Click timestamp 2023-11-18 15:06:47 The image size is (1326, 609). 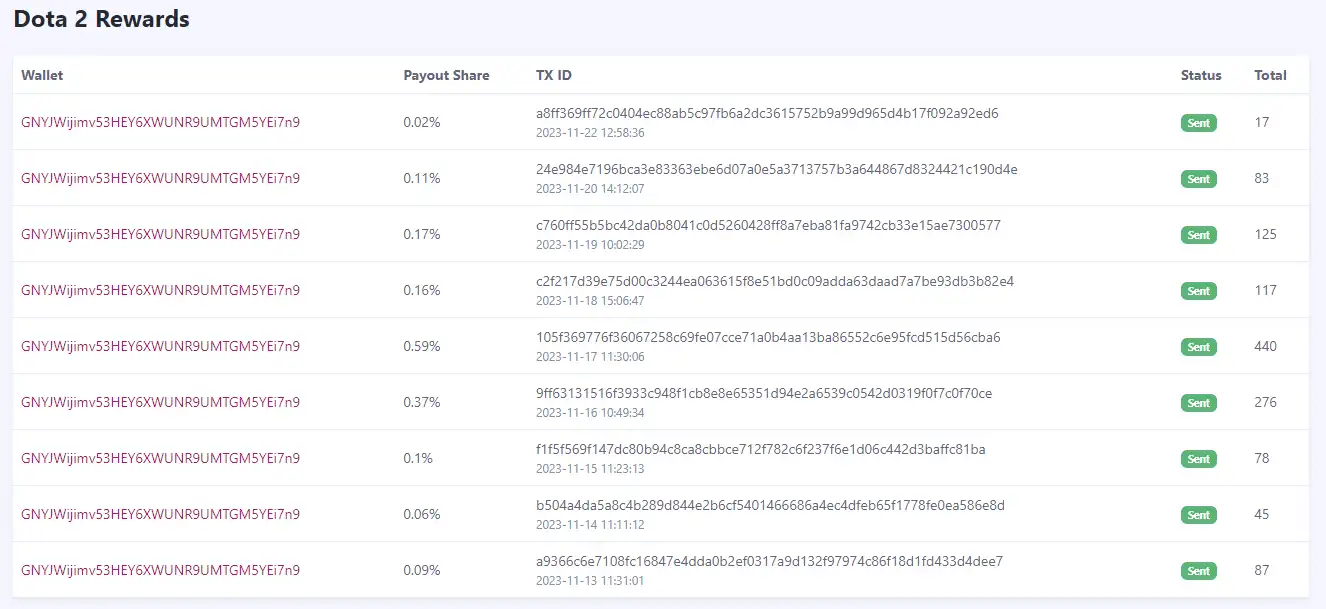tap(590, 301)
